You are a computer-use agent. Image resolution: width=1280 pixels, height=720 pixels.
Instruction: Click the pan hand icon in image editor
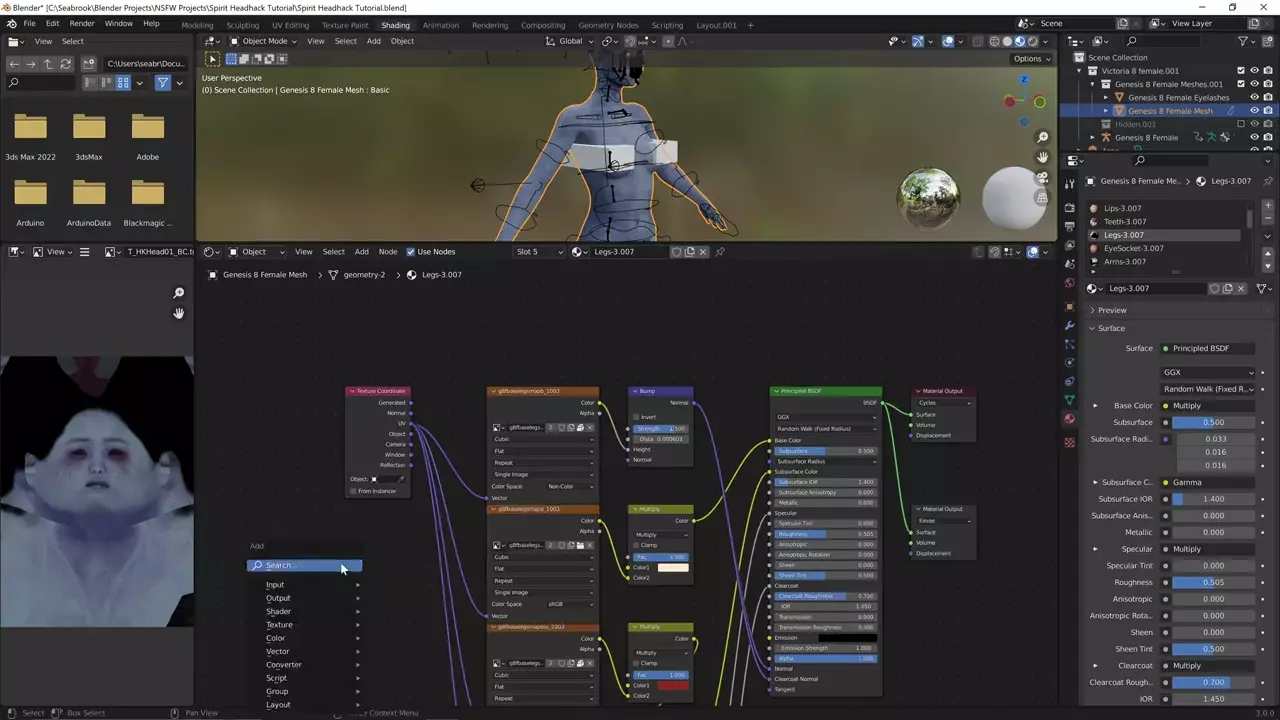pos(178,313)
